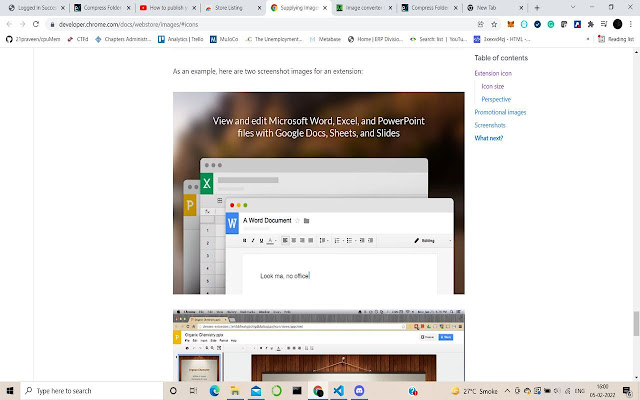Viewport: 640px width, 400px height.
Task: Switch to first Compress Folder tab
Action: [x=102, y=8]
